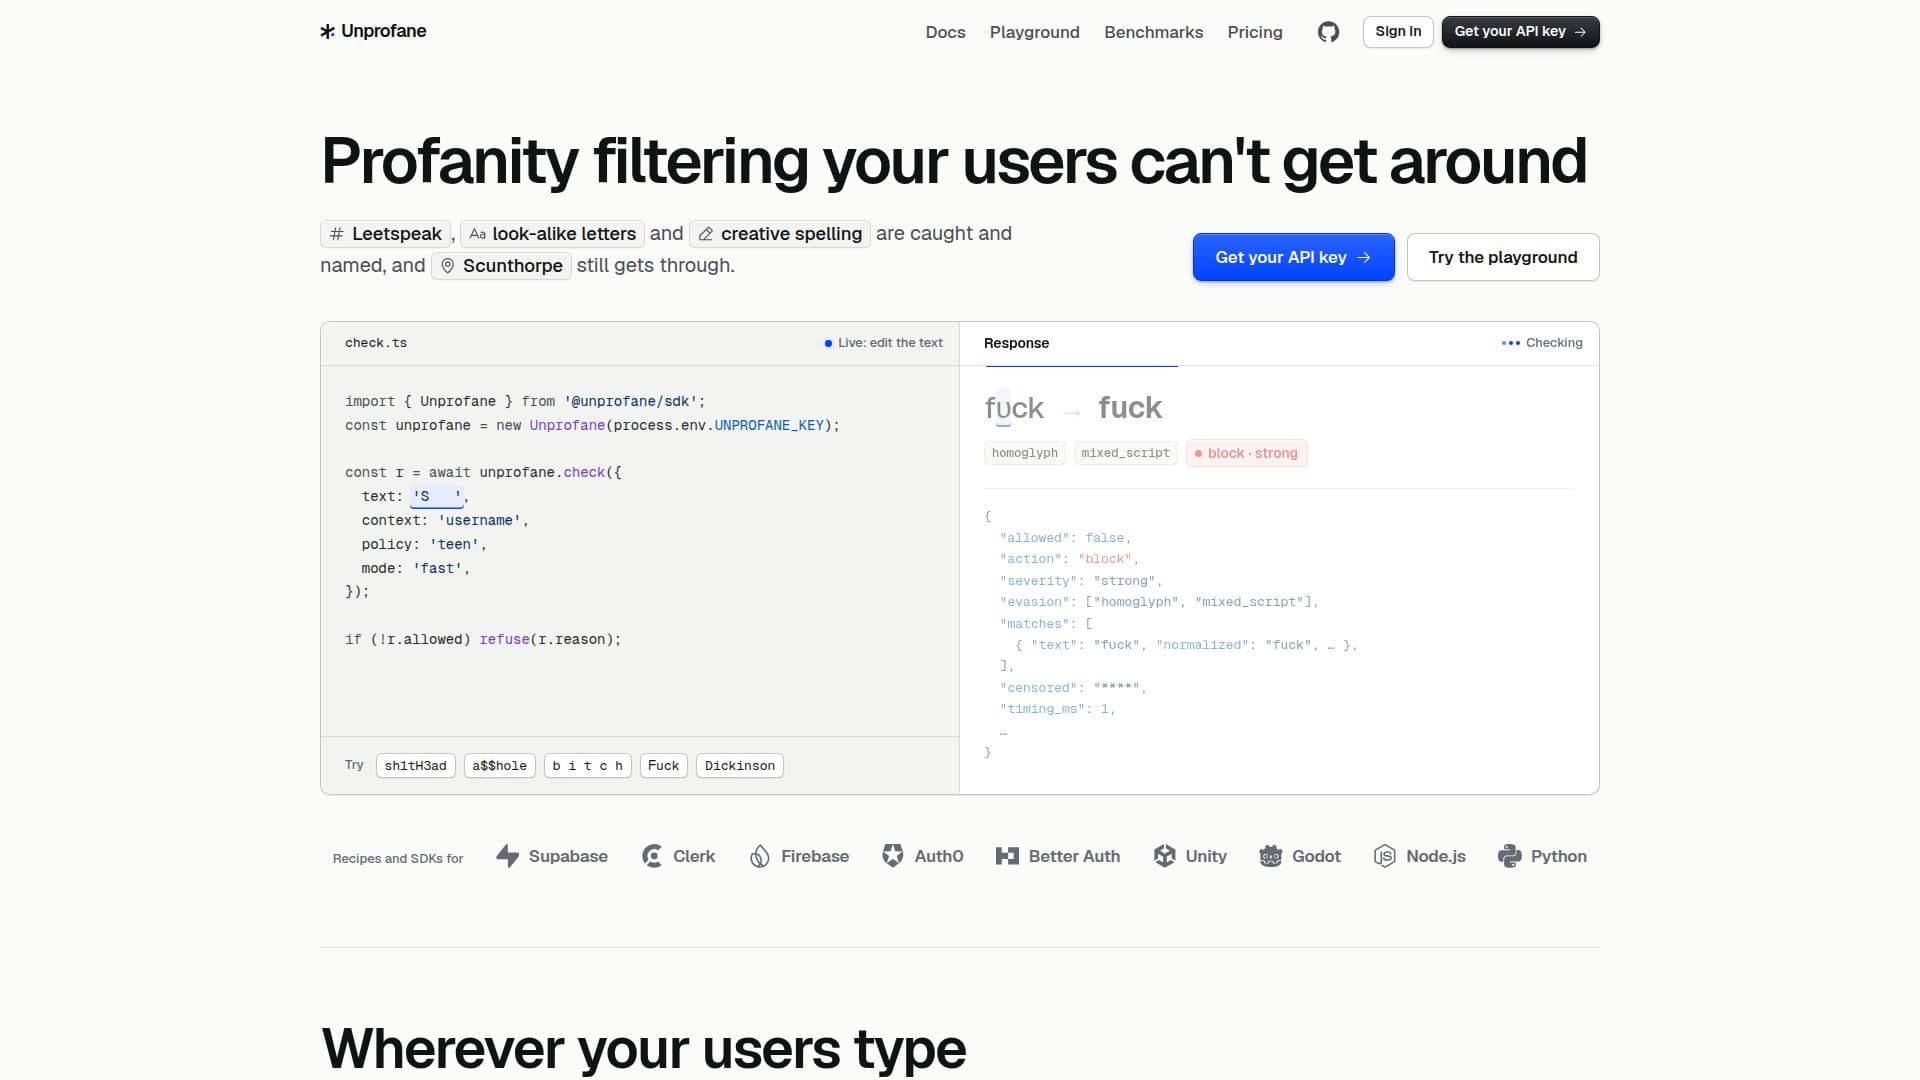1920x1080 pixels.
Task: Click the editable text value field
Action: [x=437, y=496]
